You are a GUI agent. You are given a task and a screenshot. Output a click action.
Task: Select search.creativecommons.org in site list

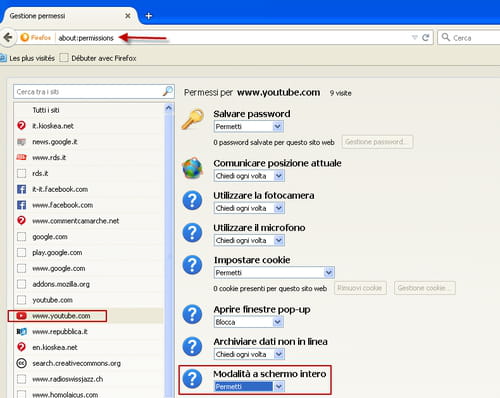pos(89,363)
